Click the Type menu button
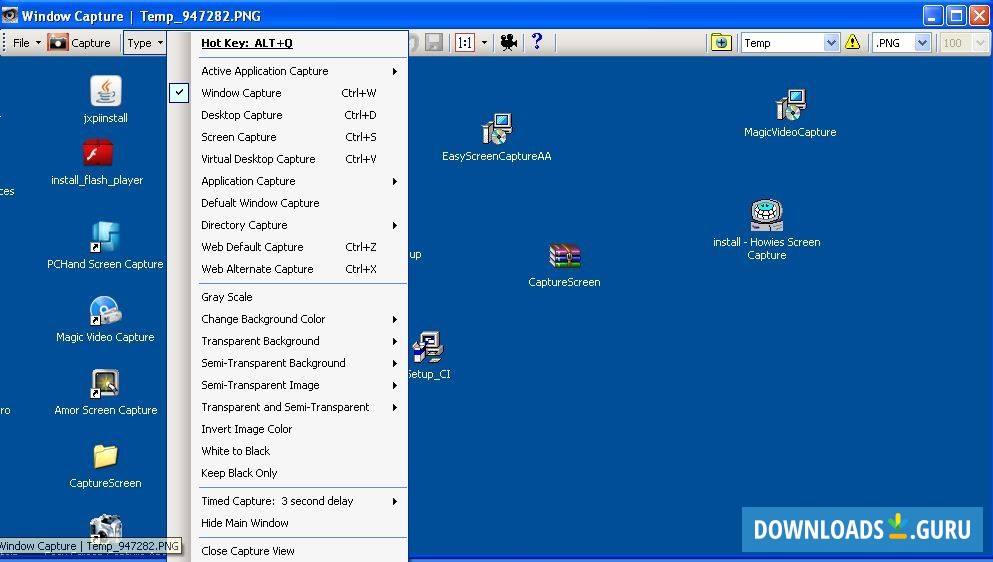 [144, 42]
